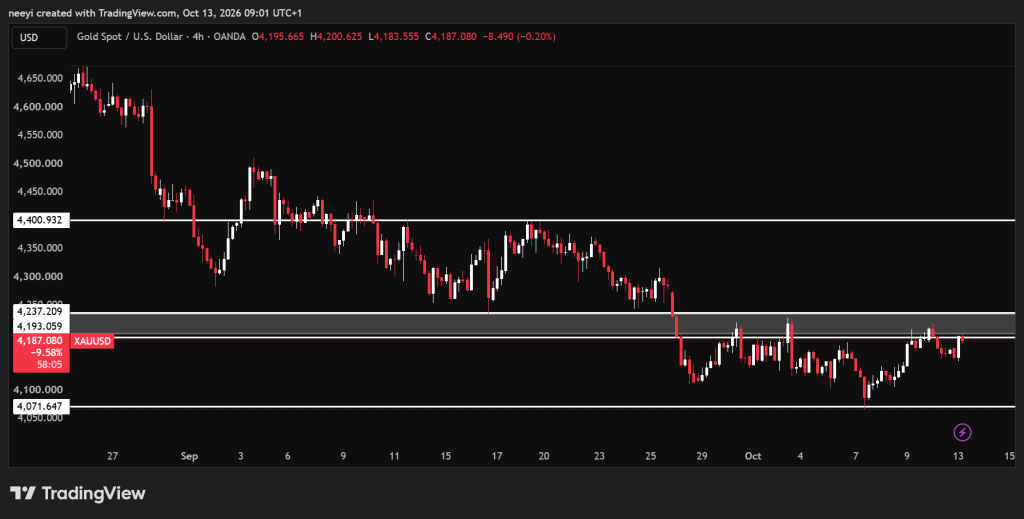Image resolution: width=1024 pixels, height=519 pixels.
Task: Click the 27 date label on time axis
Action: 112,456
